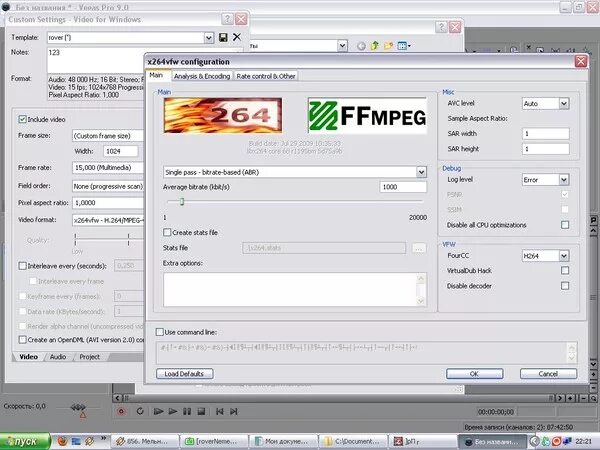Switch to C:\Document taskbar window

(x=353, y=441)
